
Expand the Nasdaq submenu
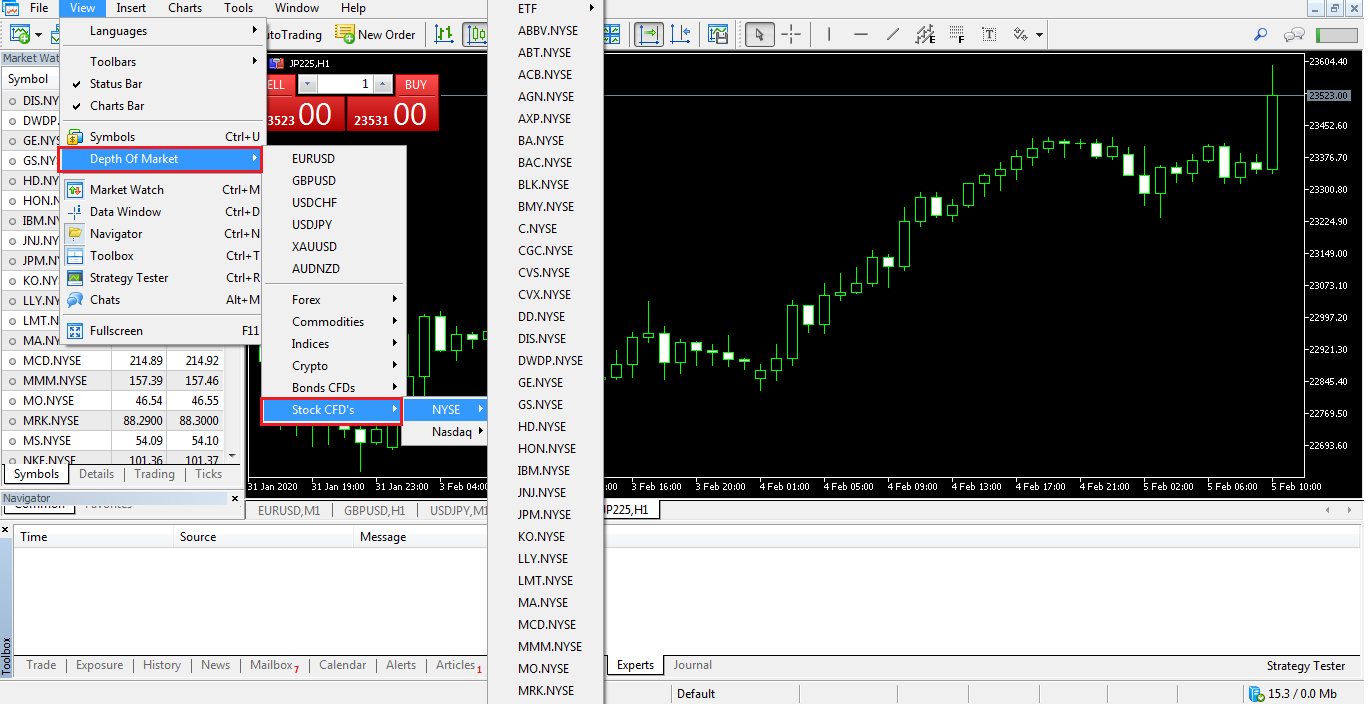(445, 432)
